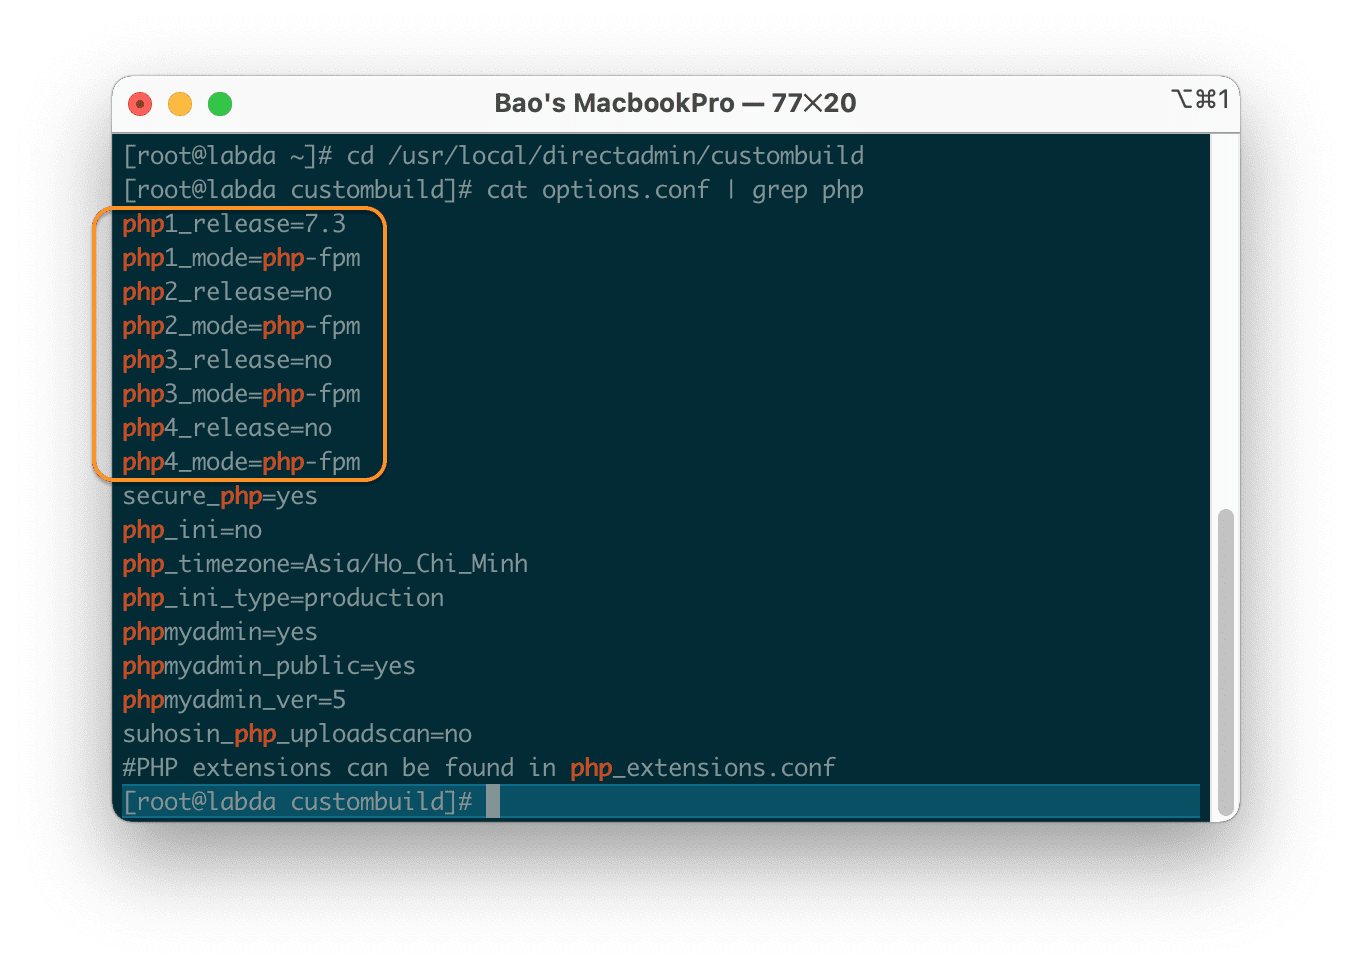
Task: Minimize terminal with the yellow button
Action: pyautogui.click(x=180, y=104)
